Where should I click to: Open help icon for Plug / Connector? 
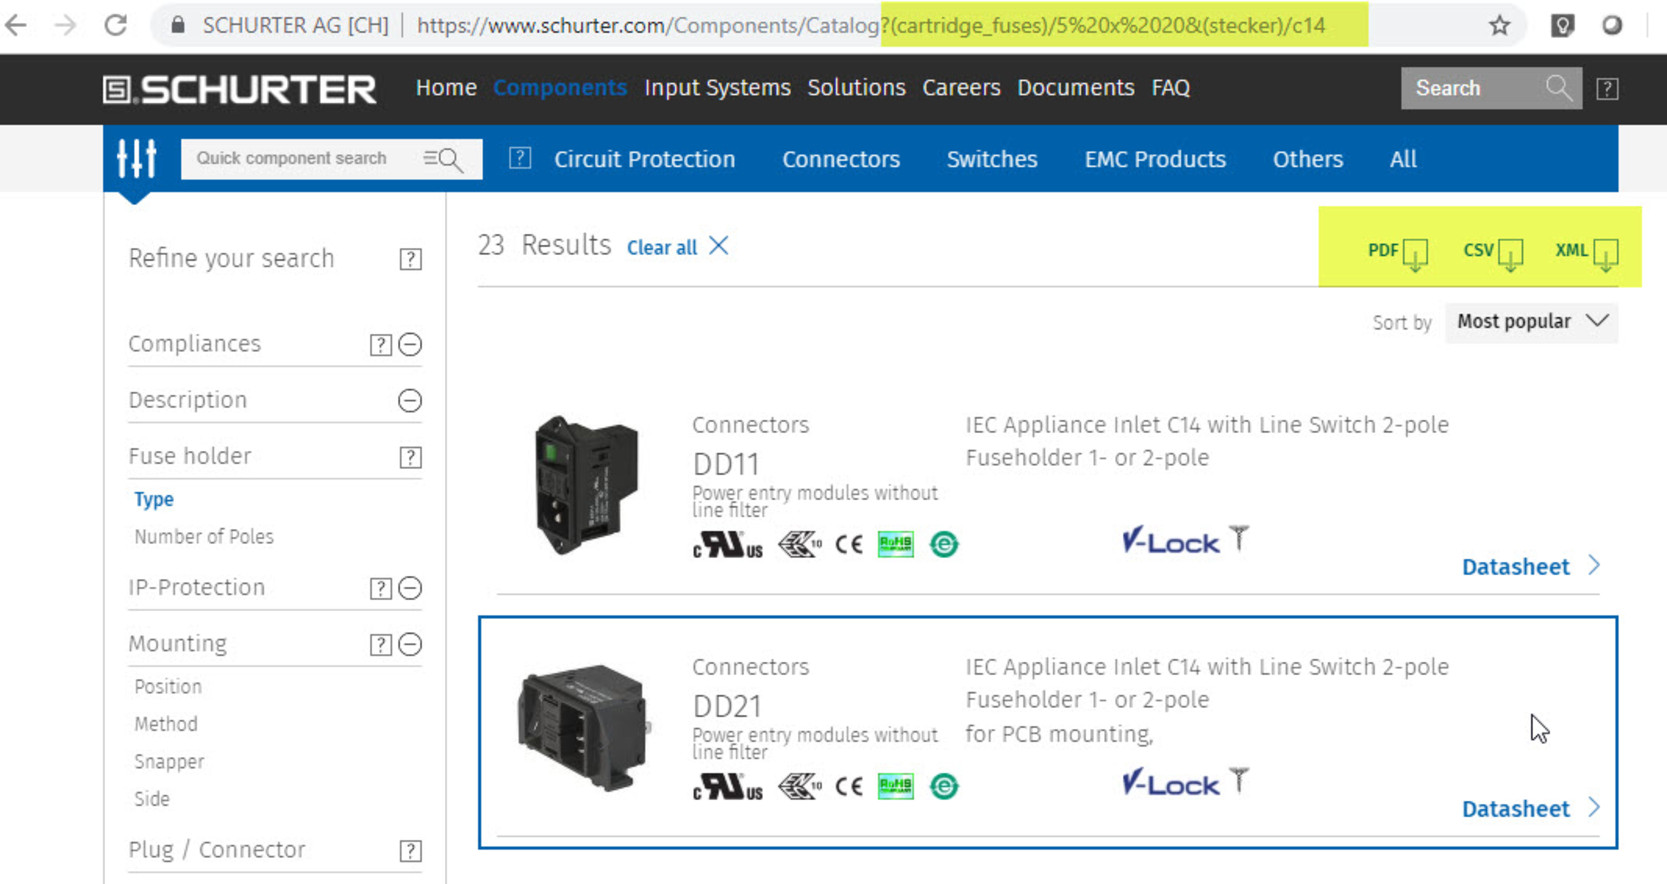point(410,851)
